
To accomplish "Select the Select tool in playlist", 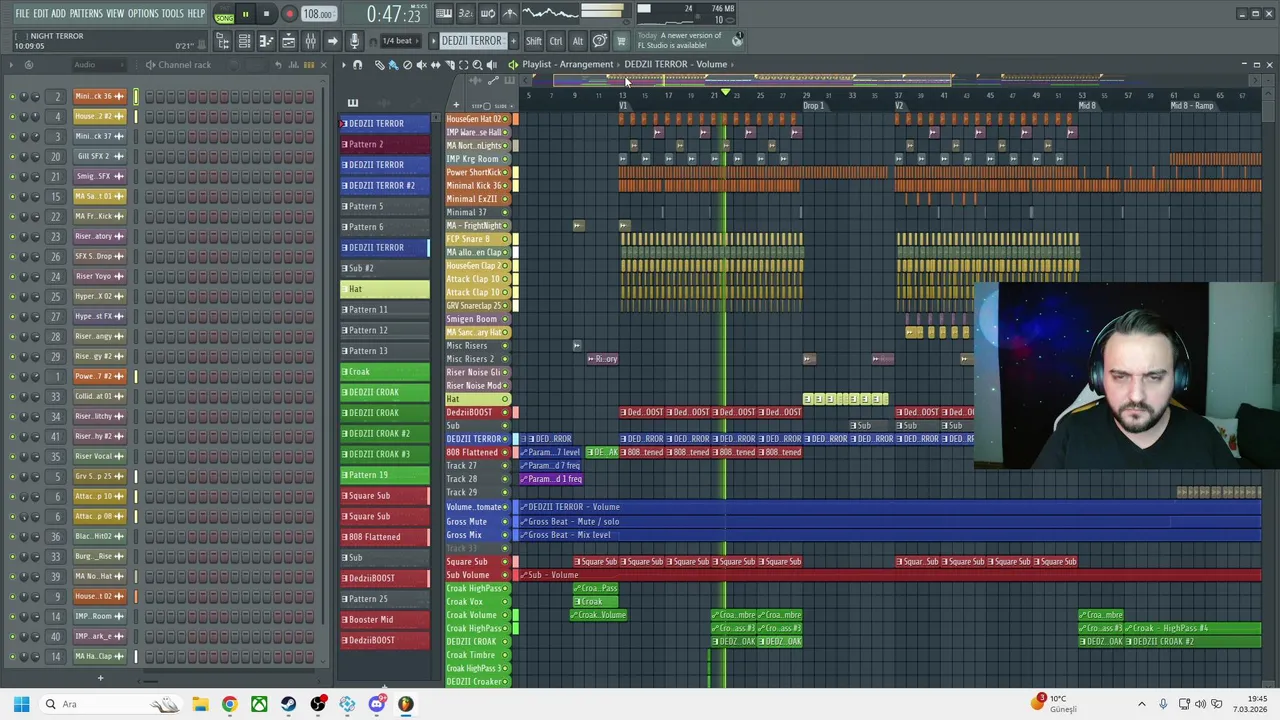I will click(x=463, y=65).
